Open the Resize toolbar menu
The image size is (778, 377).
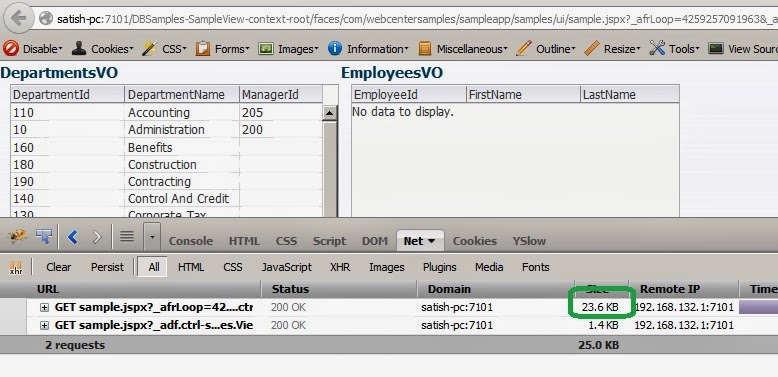612,49
